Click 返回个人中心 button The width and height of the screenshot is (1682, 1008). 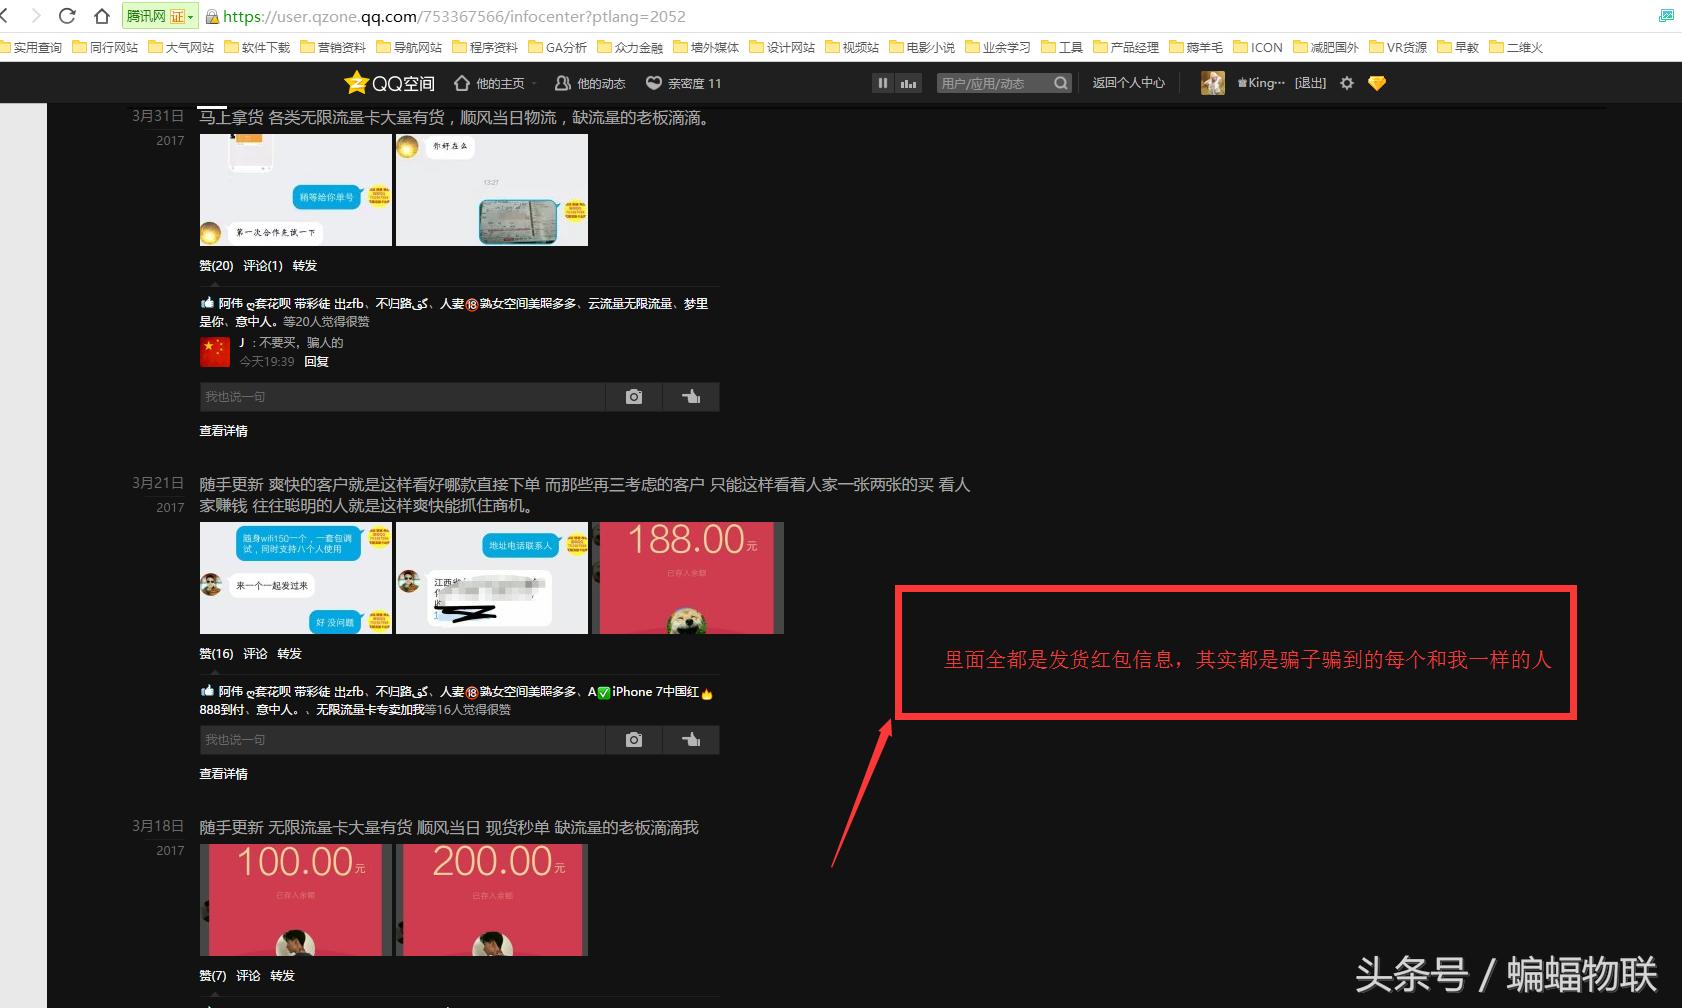[x=1128, y=83]
